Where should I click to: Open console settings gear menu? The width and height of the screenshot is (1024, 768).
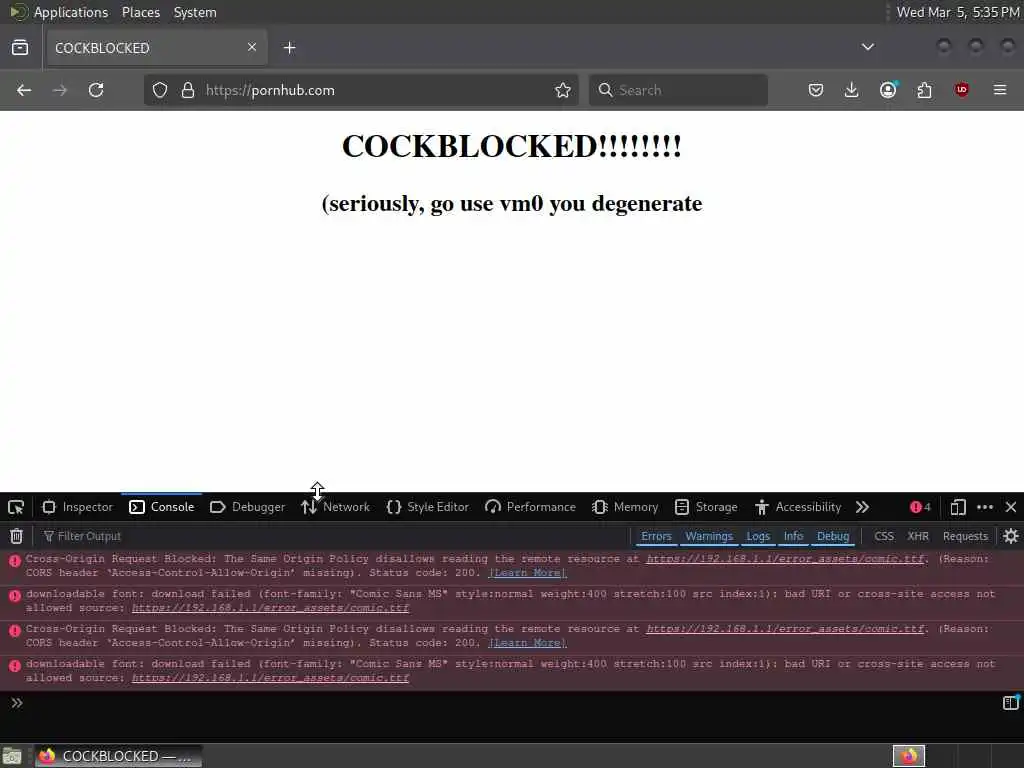tap(1011, 536)
